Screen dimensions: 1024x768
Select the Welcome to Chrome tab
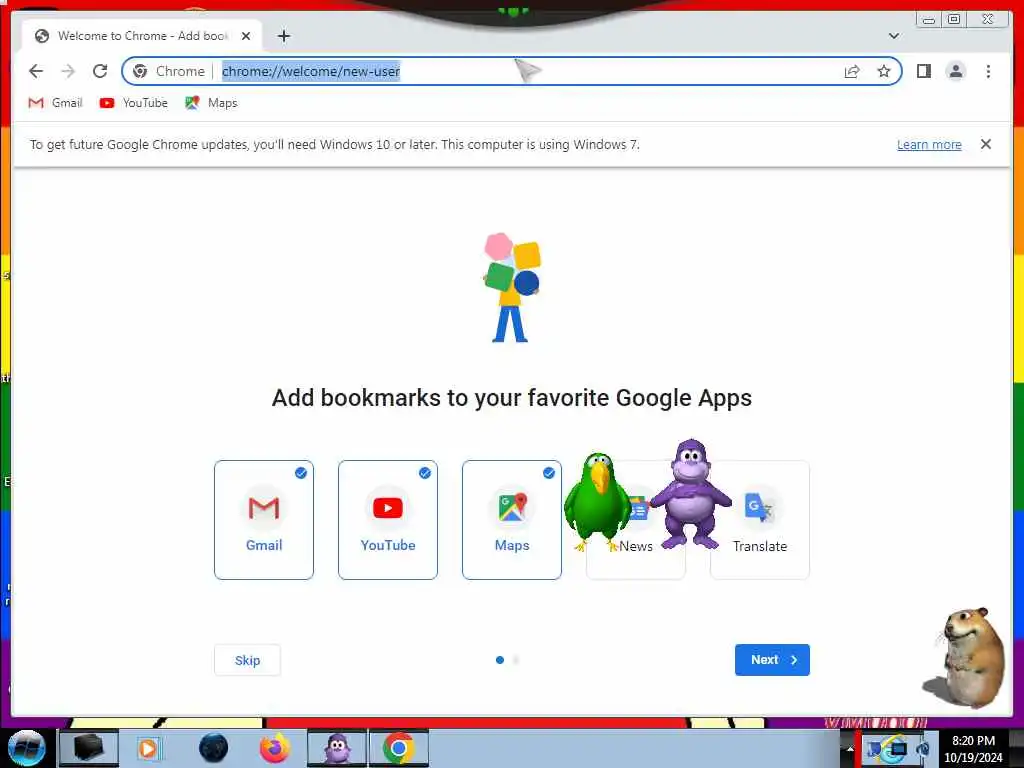click(x=142, y=36)
